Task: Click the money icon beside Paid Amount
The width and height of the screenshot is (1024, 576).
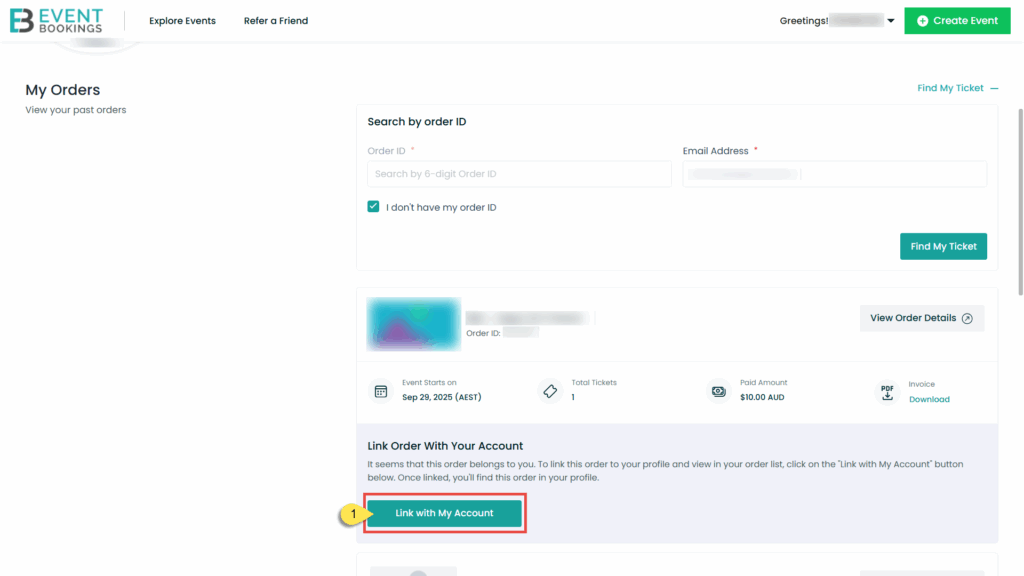Action: click(x=718, y=391)
